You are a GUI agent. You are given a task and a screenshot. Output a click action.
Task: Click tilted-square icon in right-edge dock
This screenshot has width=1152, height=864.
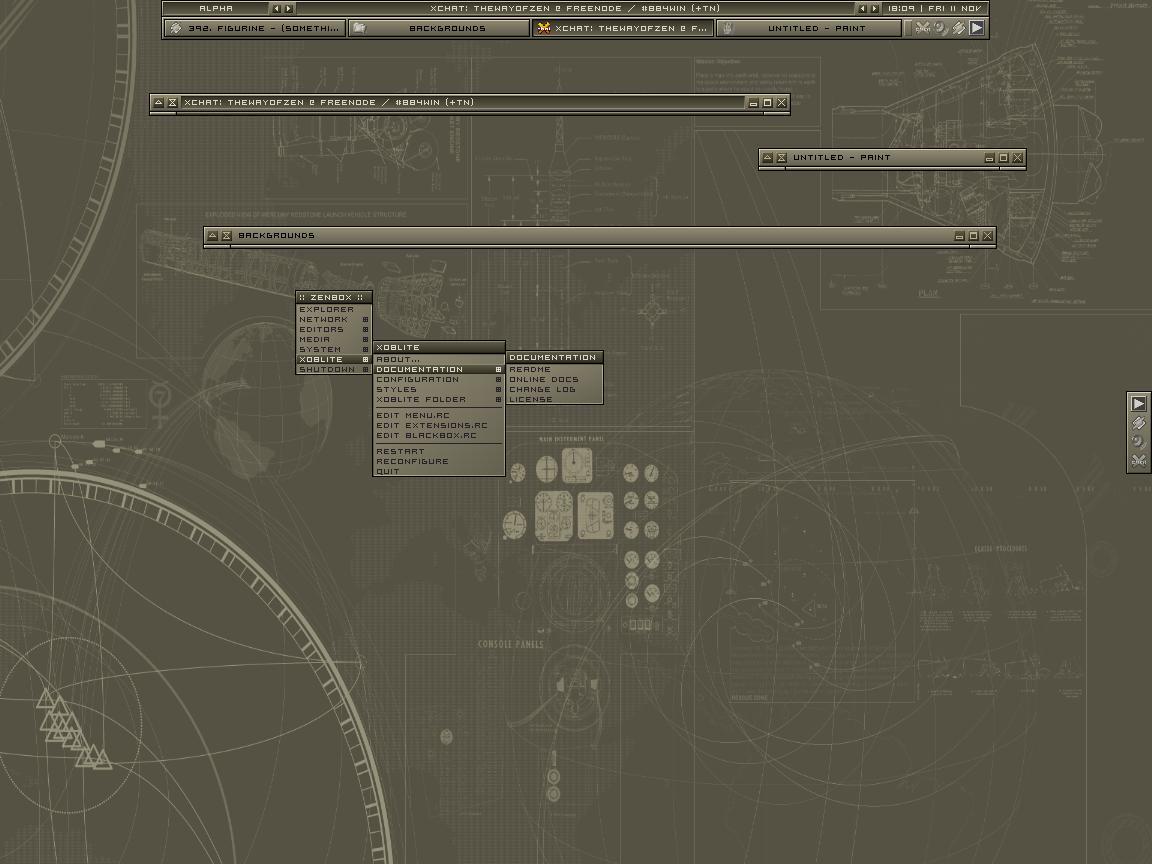(1139, 422)
